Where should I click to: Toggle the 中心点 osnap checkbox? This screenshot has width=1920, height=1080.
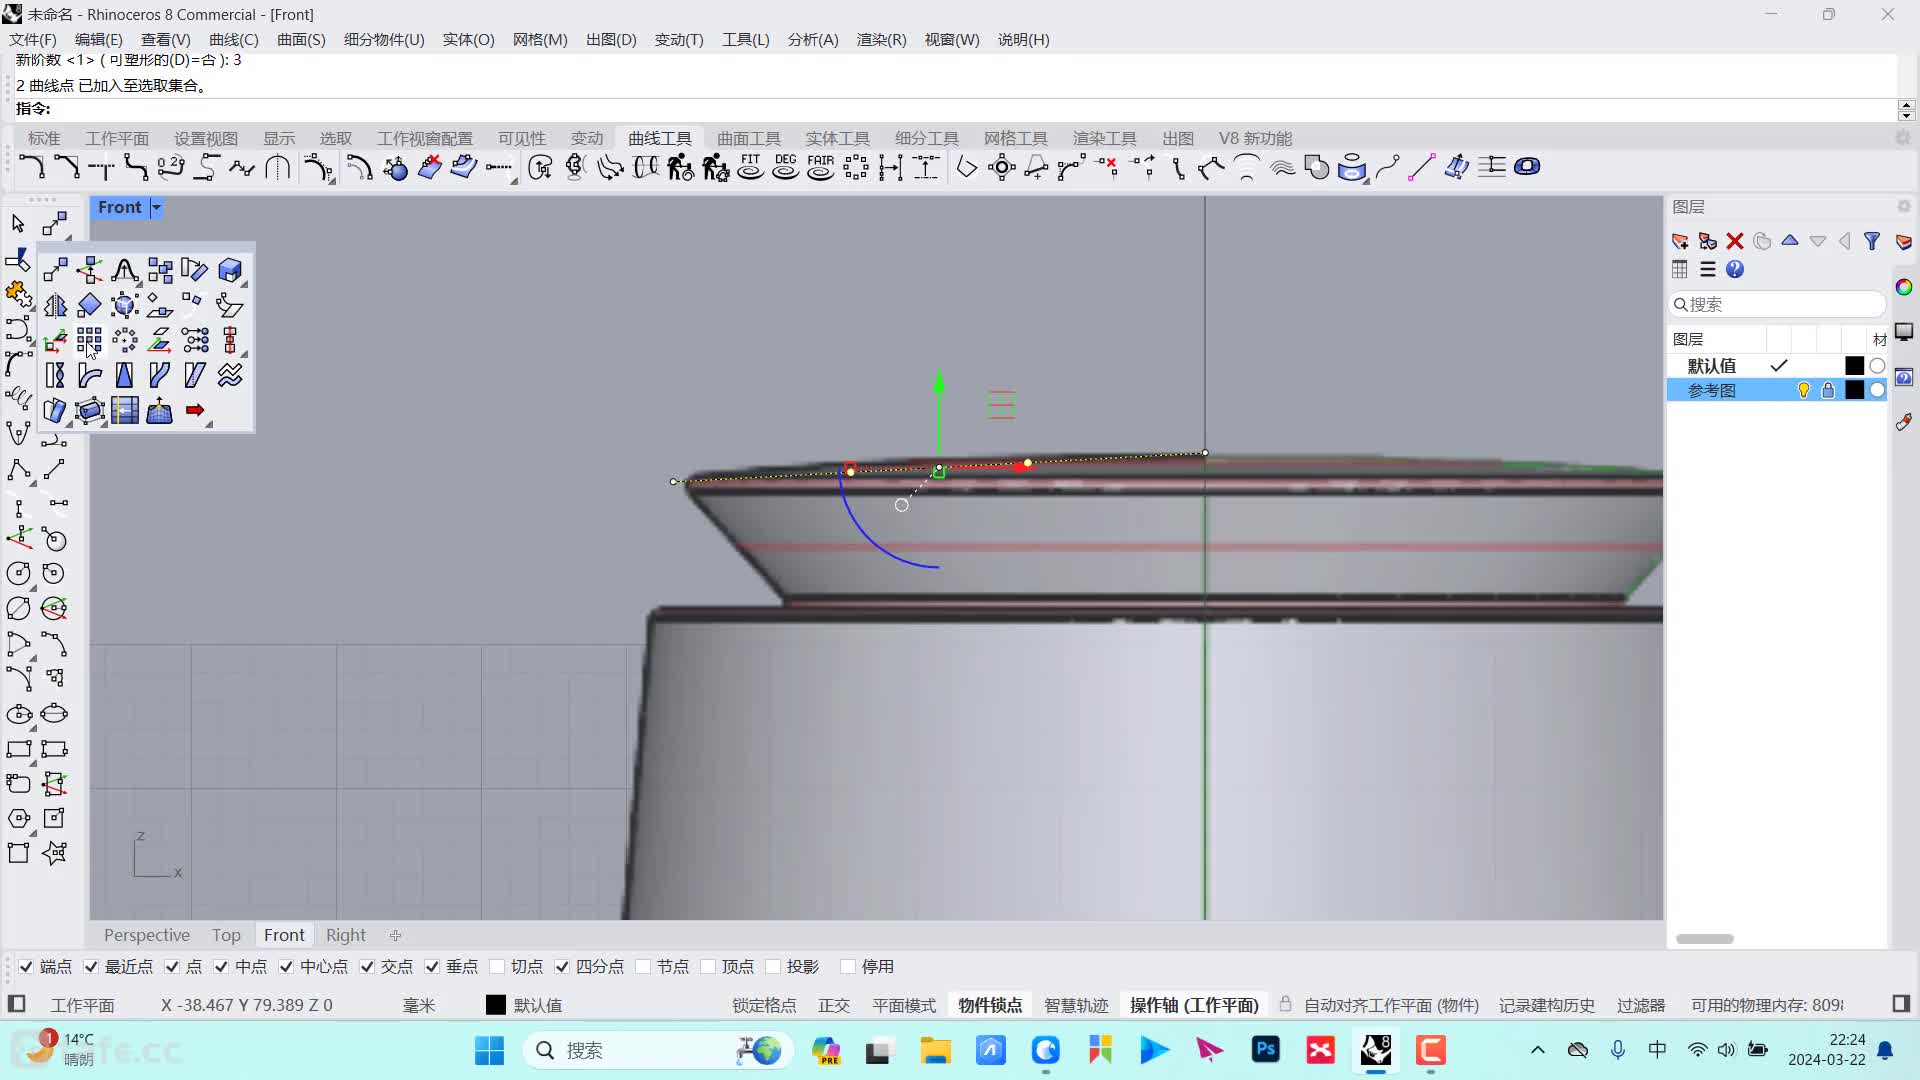click(286, 966)
